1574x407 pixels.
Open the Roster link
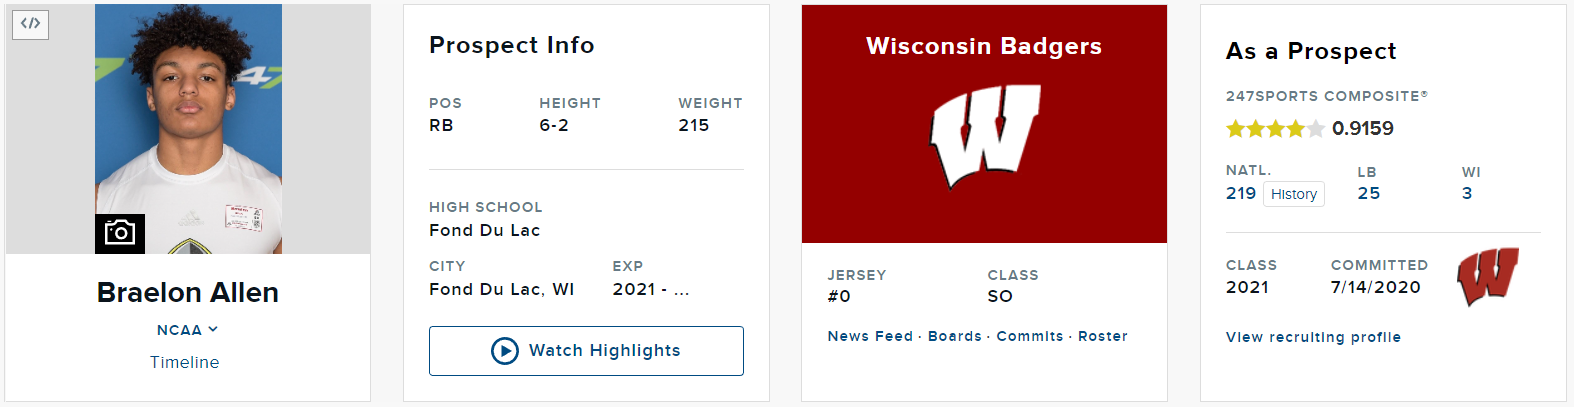click(1103, 336)
